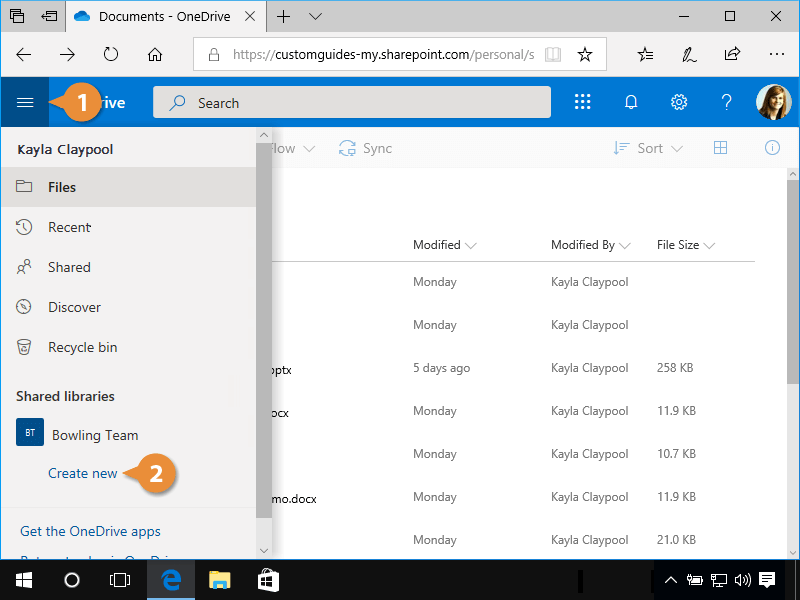Add notes with pen icon
The height and width of the screenshot is (600, 800).
[x=689, y=54]
